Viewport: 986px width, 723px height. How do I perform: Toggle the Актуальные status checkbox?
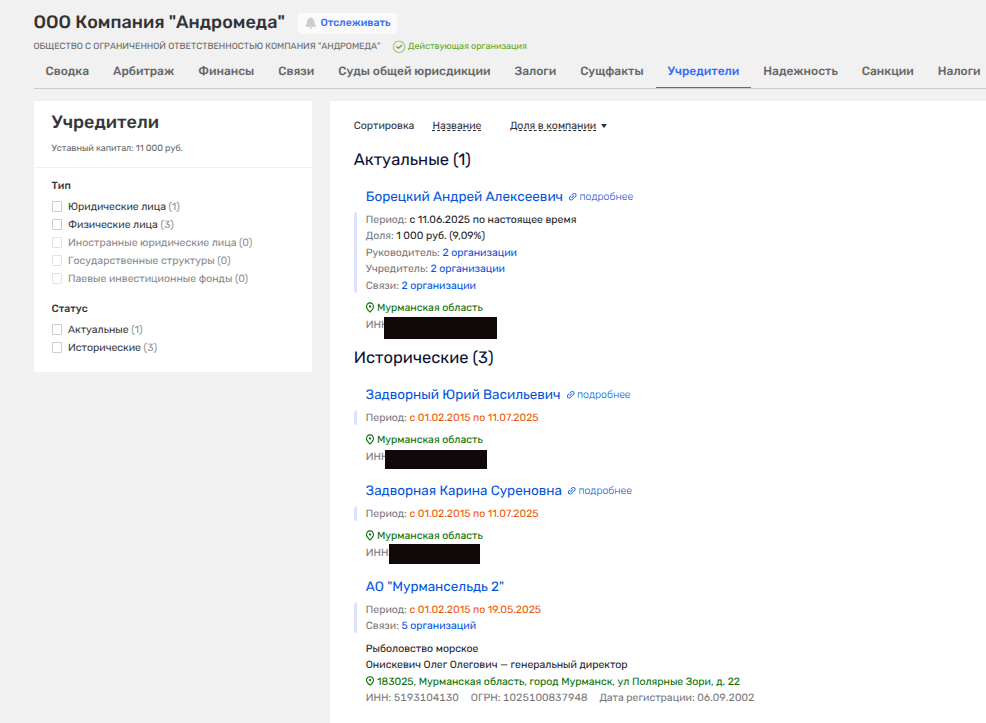57,330
